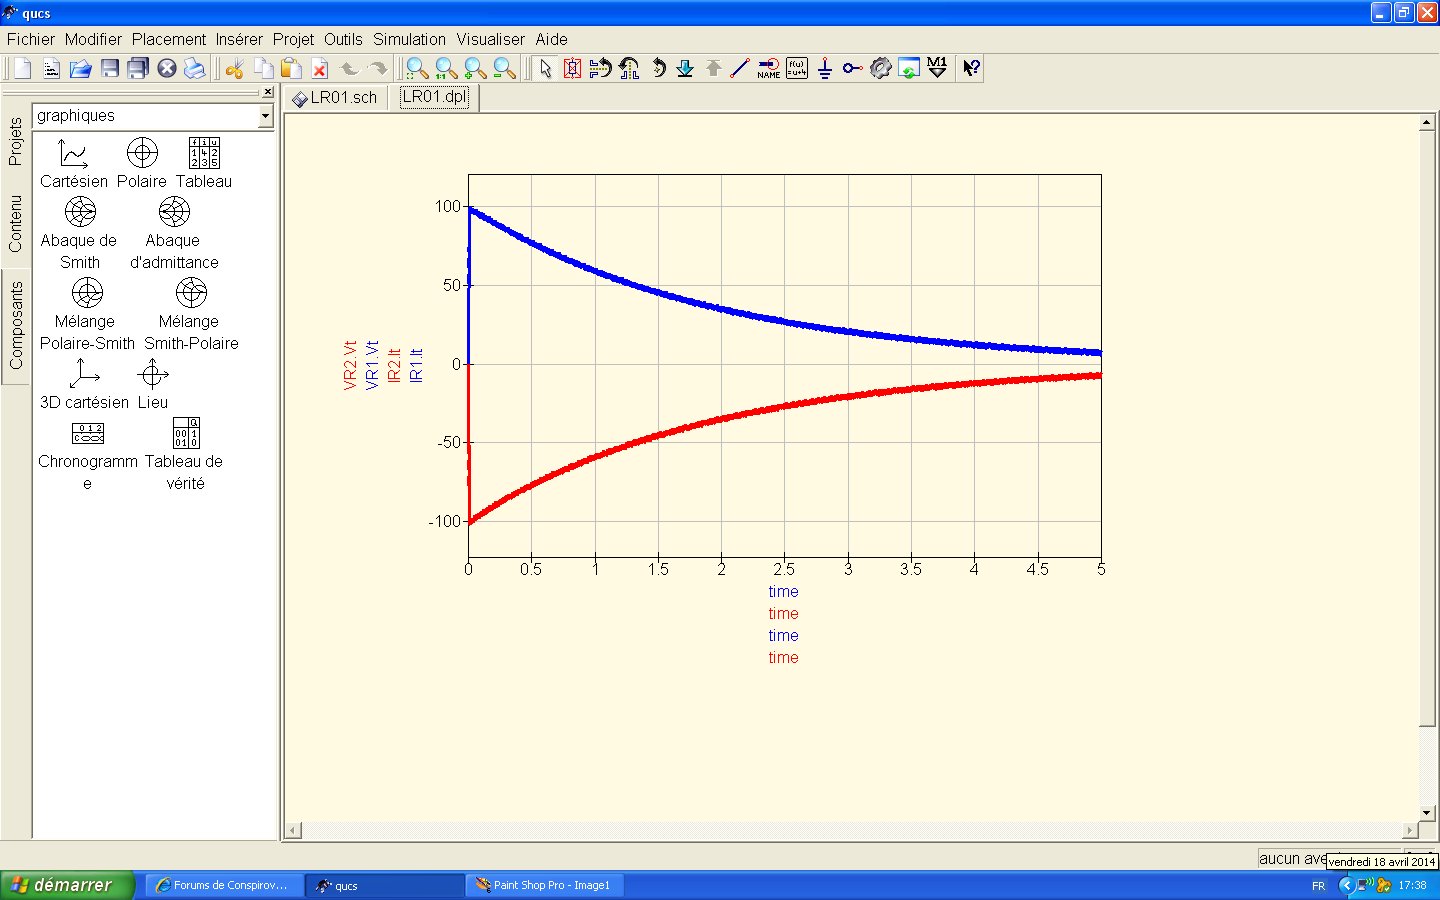
Task: Zoom out with minus magnifier
Action: [504, 68]
